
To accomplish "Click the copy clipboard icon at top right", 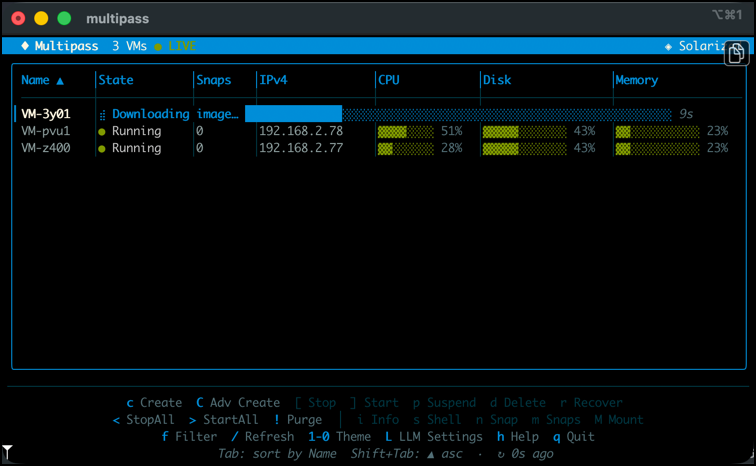I will (x=735, y=54).
